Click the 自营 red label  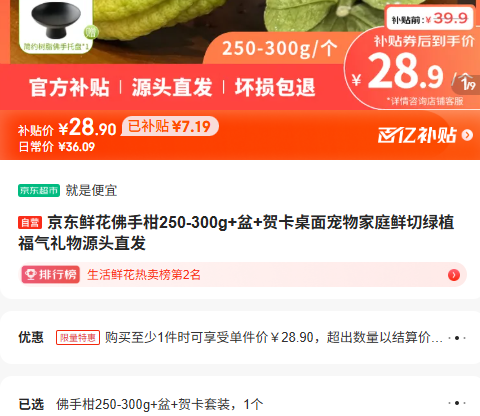coord(30,223)
